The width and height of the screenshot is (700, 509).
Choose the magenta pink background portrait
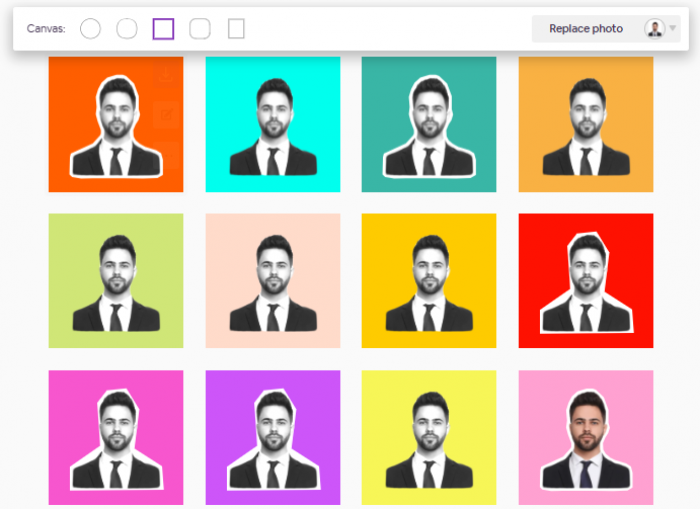(x=116, y=438)
